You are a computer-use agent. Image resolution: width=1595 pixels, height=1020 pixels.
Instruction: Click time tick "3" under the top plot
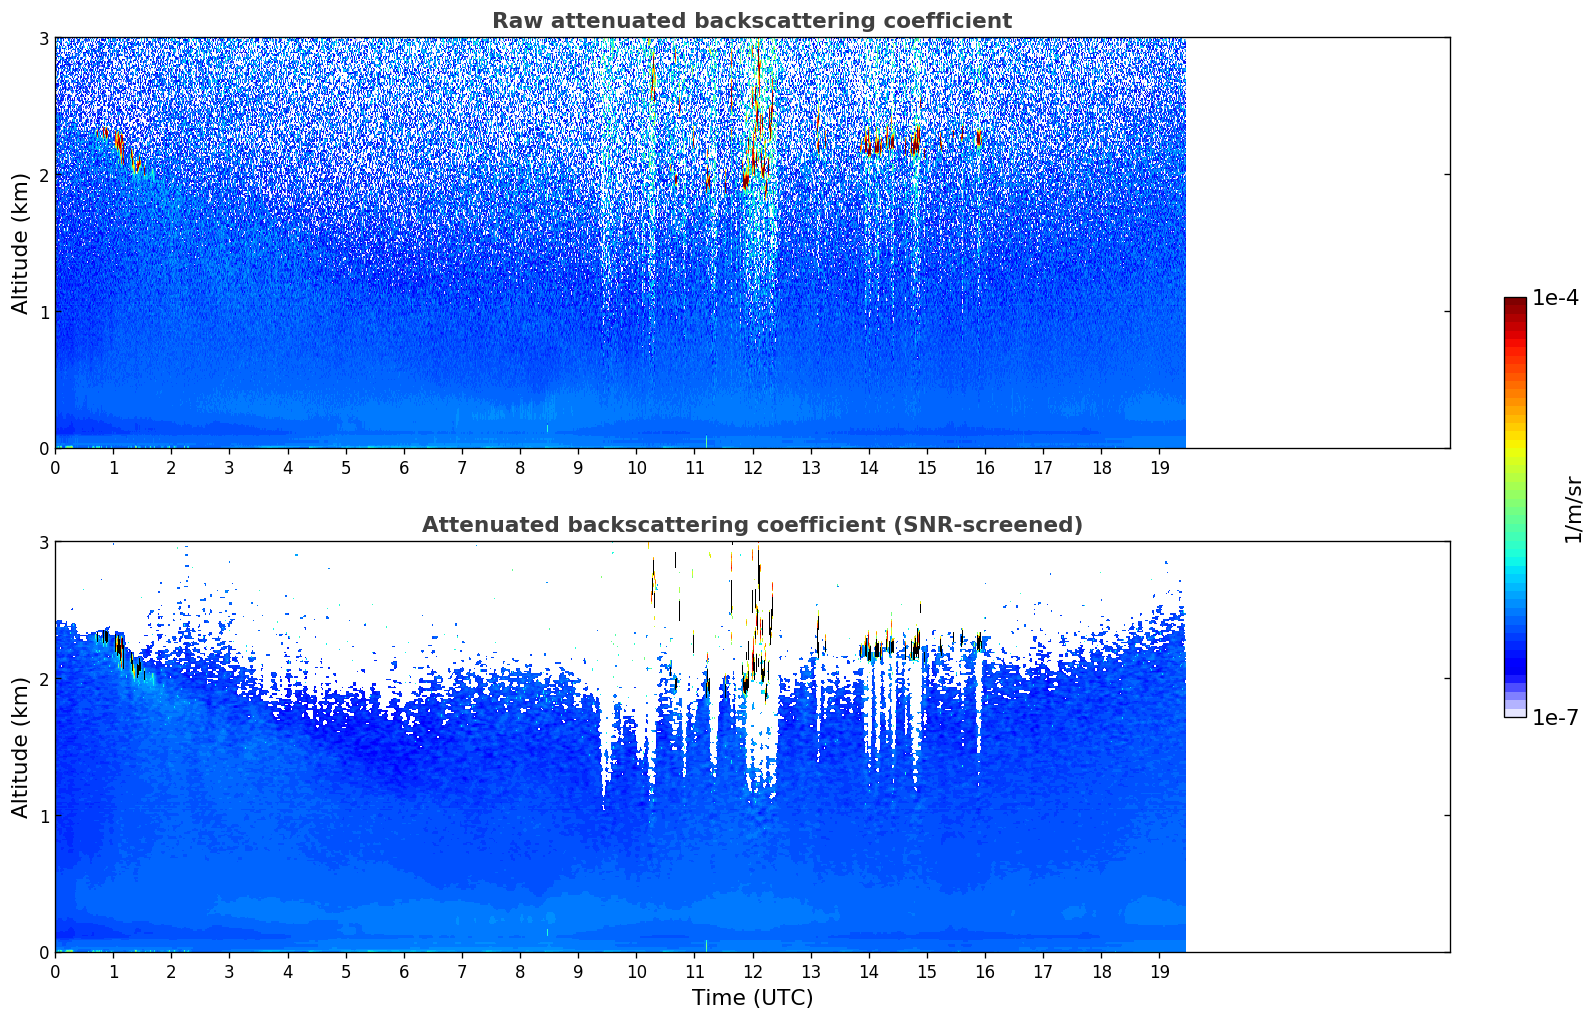229,467
